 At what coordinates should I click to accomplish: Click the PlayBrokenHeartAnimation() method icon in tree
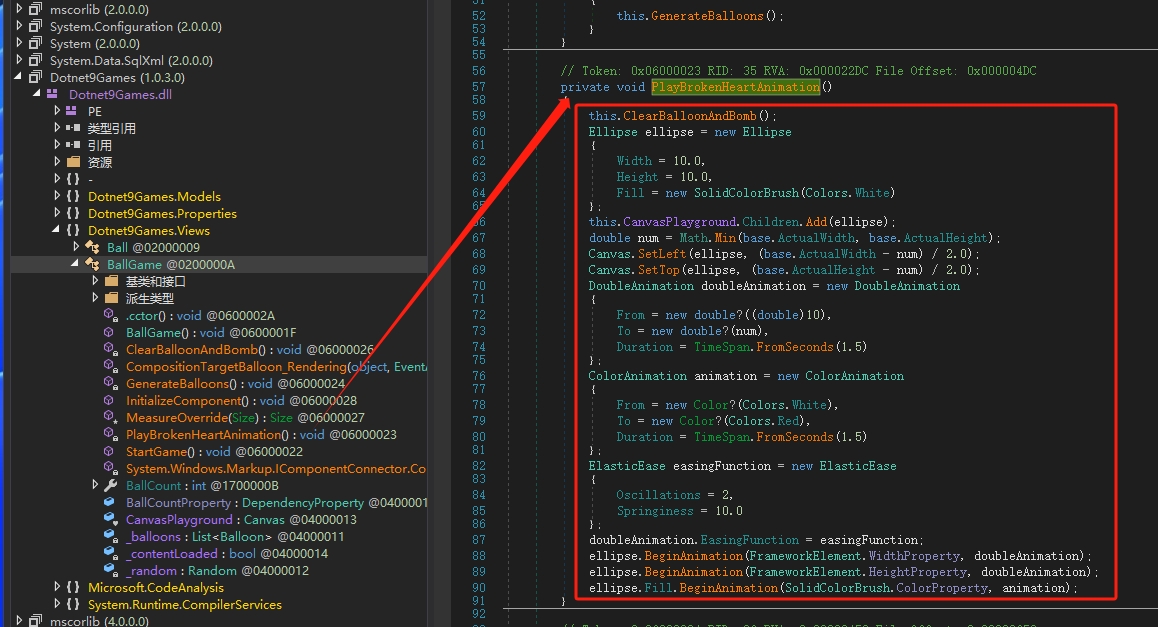tap(109, 434)
